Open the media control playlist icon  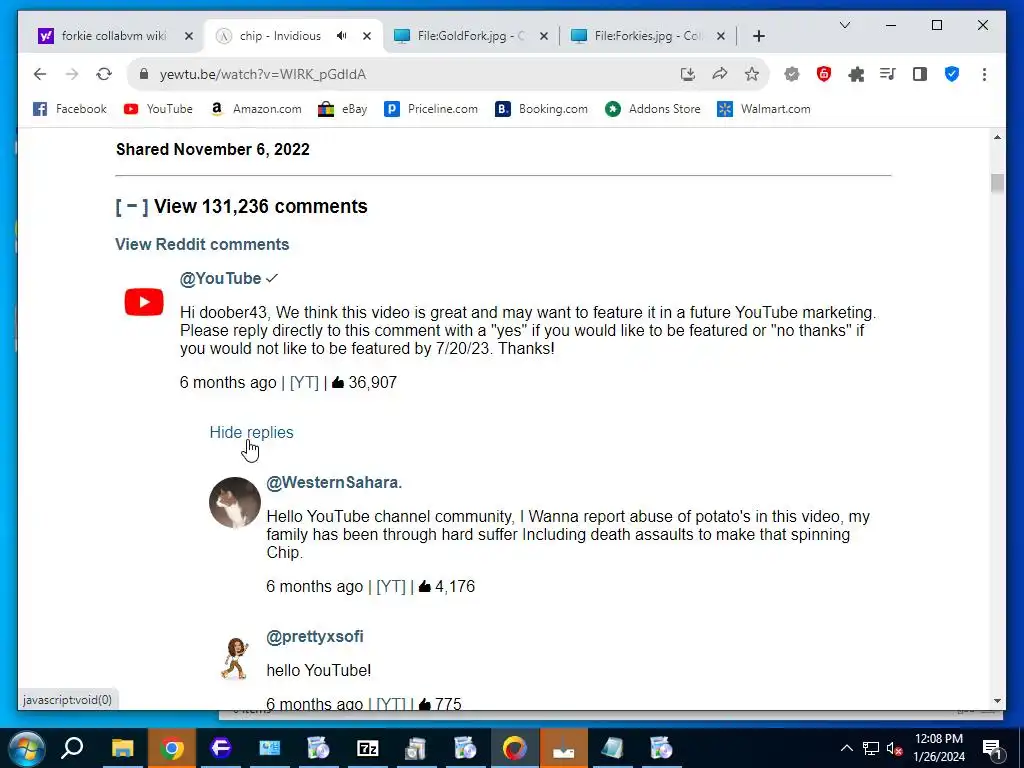888,74
